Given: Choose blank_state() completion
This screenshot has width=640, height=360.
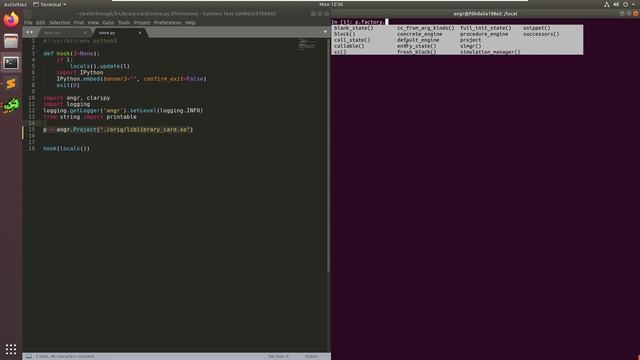Looking at the screenshot, I should click(x=353, y=28).
